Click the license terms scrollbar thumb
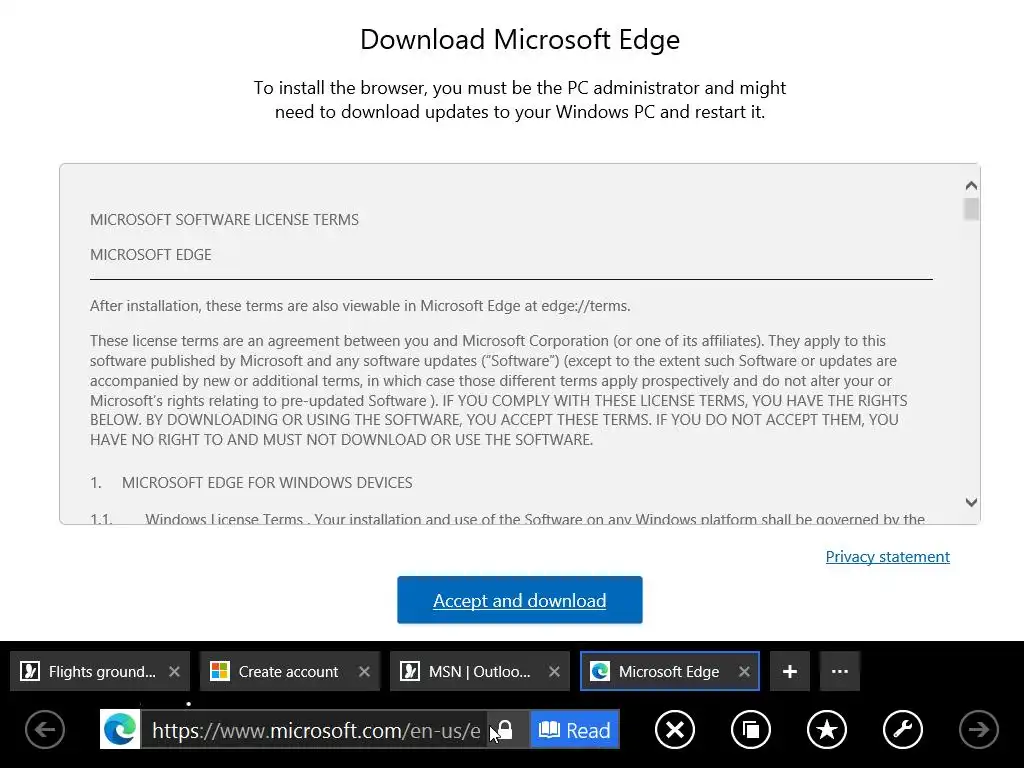The image size is (1024, 768). (x=971, y=210)
